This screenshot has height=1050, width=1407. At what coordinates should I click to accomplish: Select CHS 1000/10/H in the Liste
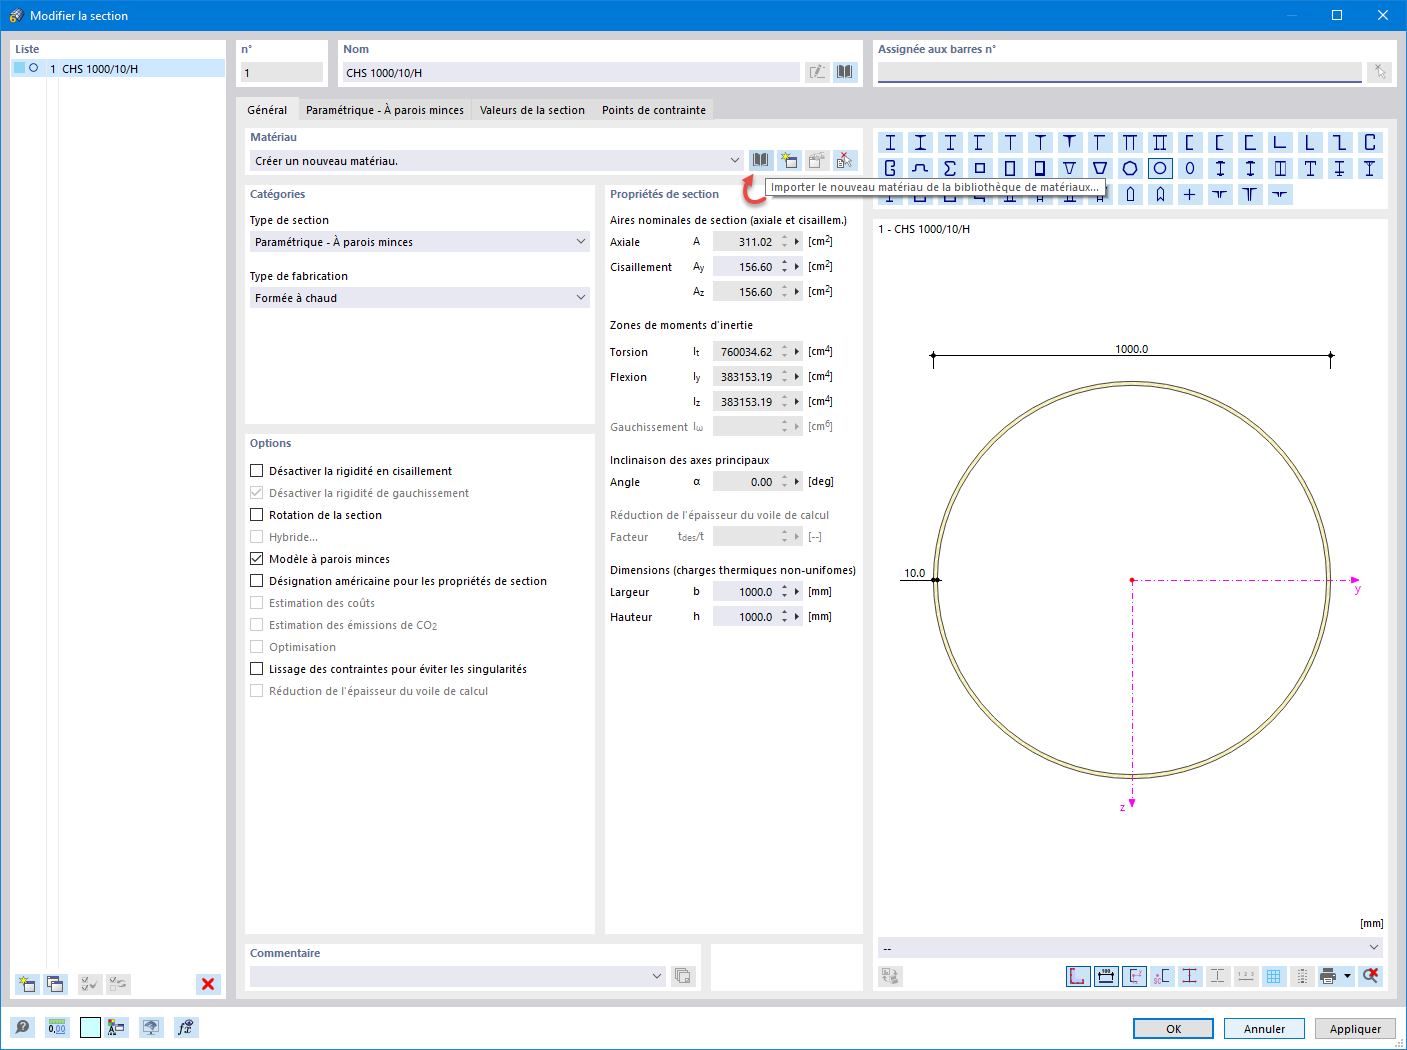(x=118, y=69)
